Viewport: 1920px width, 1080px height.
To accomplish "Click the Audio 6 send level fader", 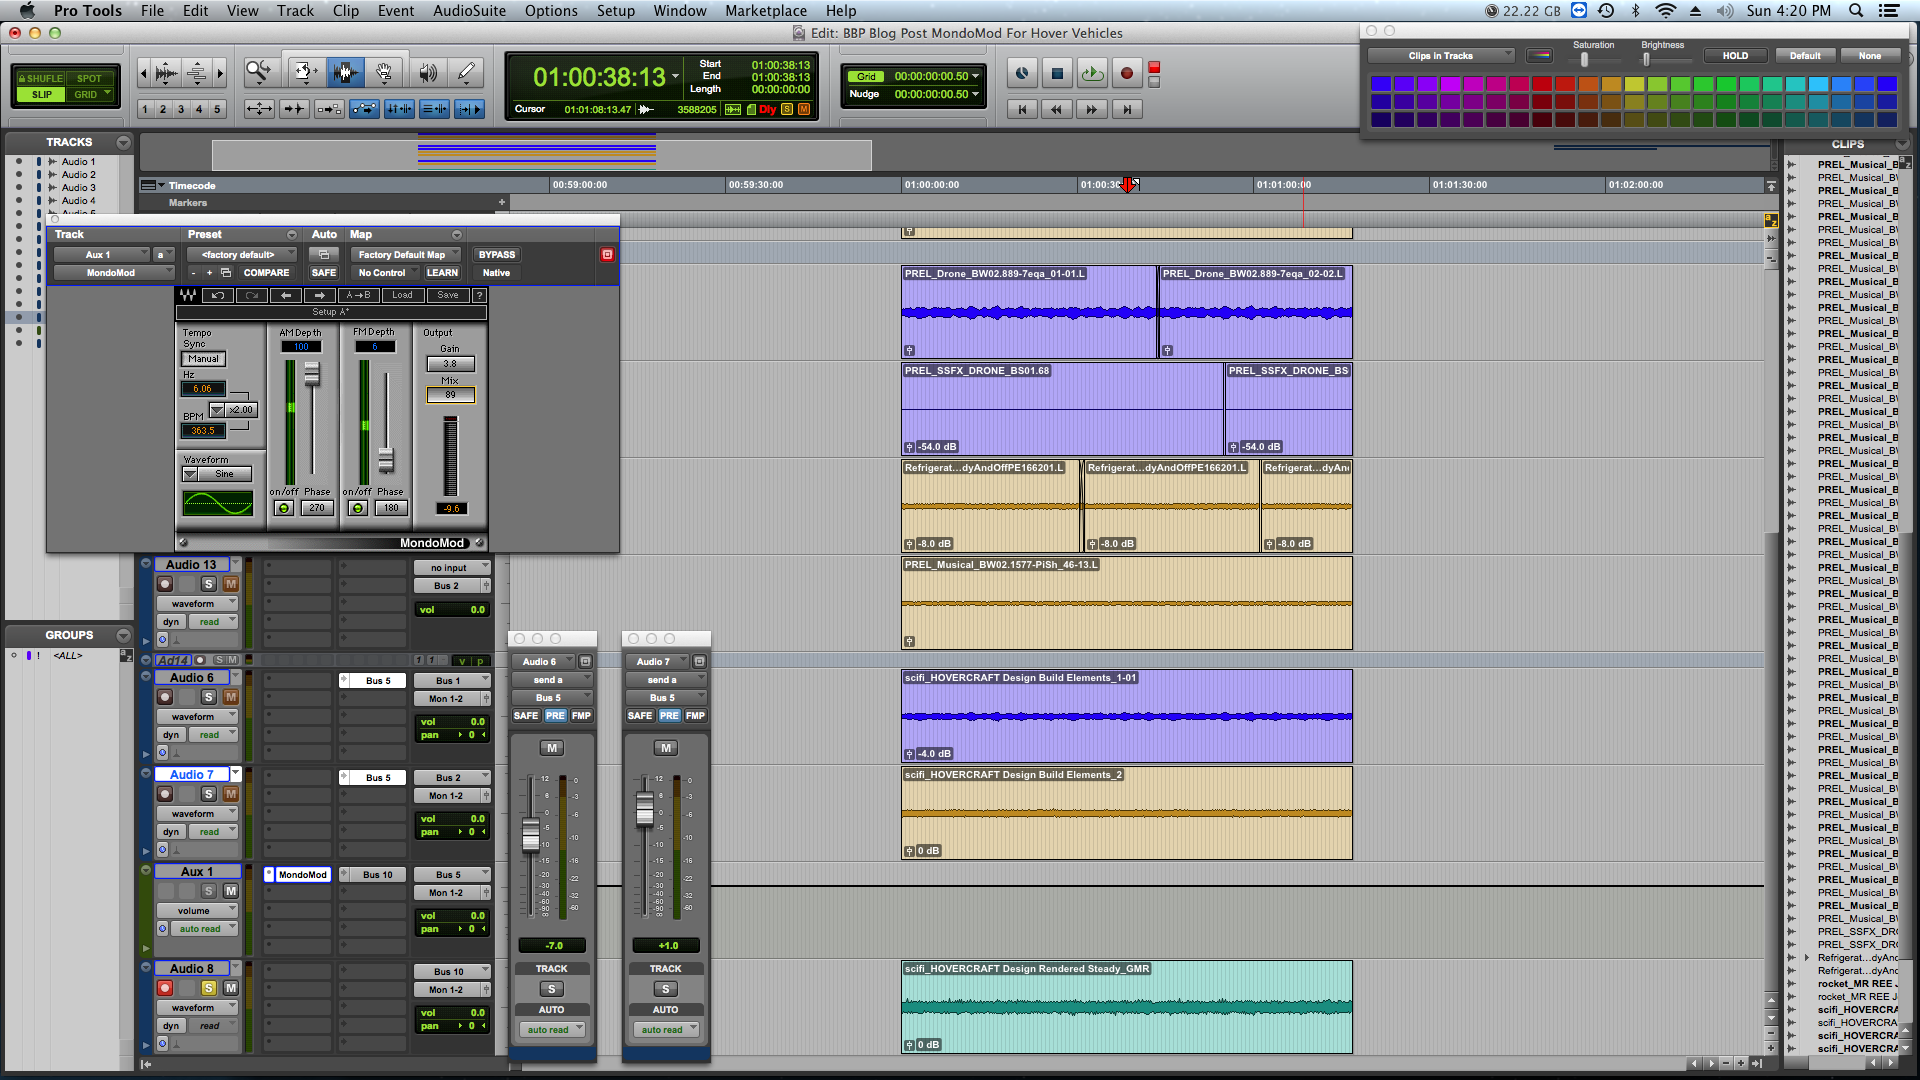I will pyautogui.click(x=531, y=835).
